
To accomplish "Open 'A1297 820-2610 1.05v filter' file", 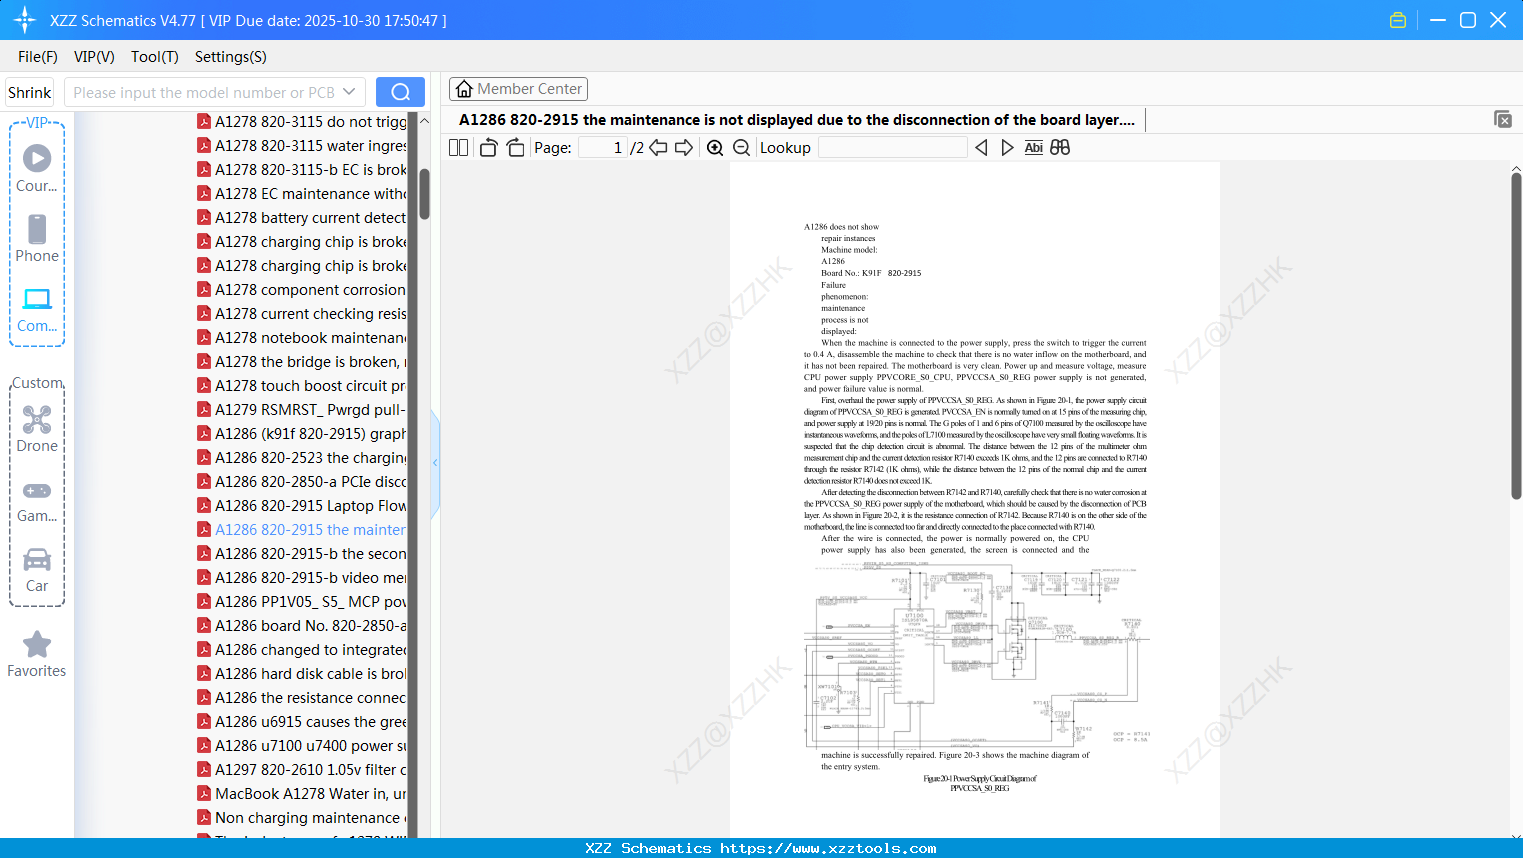I will tap(302, 770).
